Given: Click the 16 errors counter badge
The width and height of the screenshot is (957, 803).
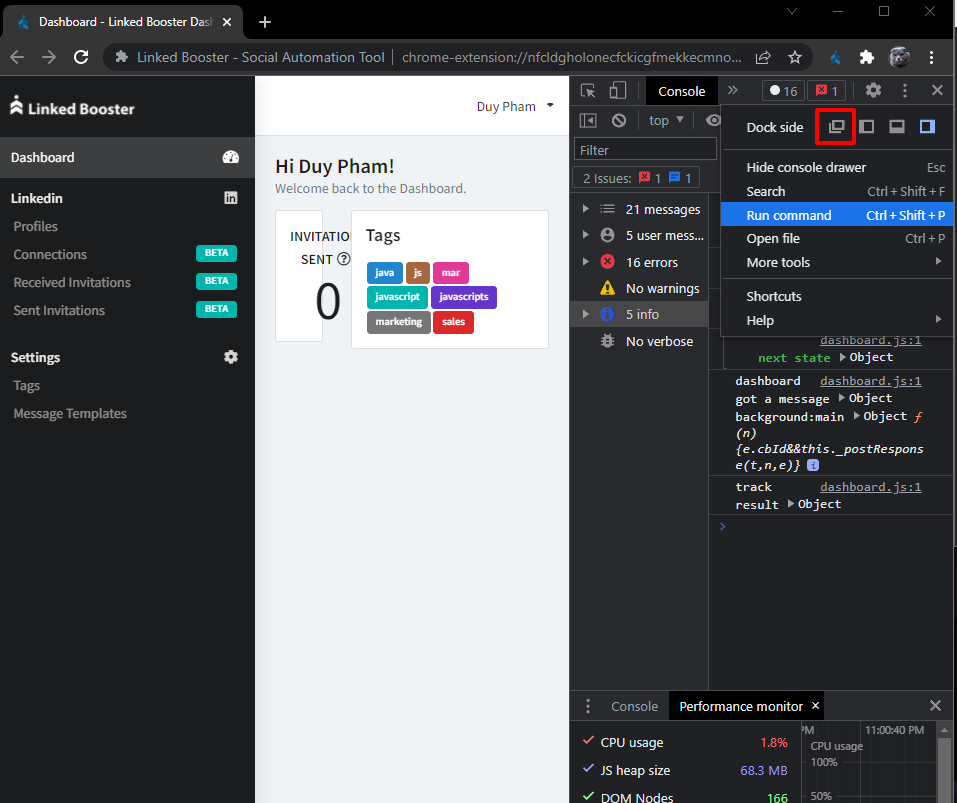Looking at the screenshot, I should click(x=783, y=91).
